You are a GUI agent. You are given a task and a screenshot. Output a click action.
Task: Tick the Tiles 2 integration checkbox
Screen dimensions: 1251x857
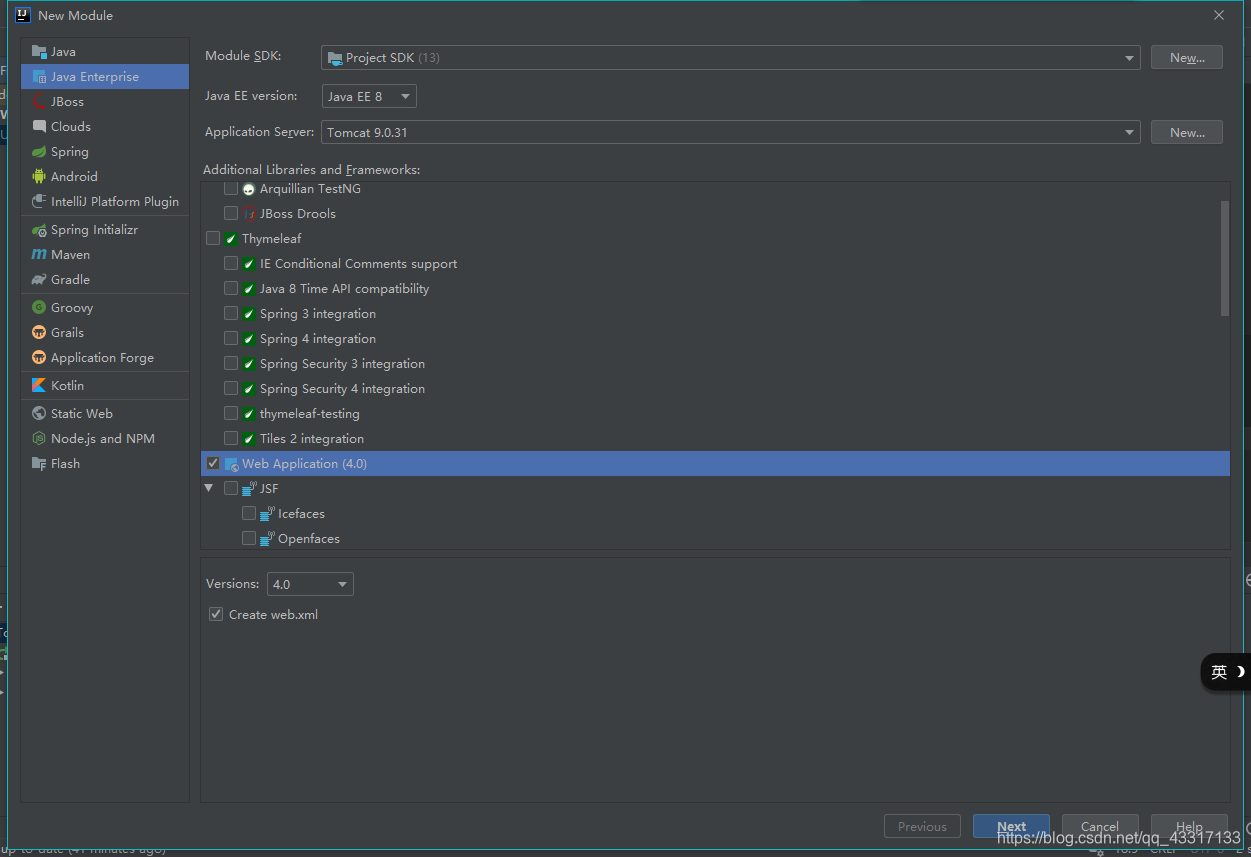(231, 439)
